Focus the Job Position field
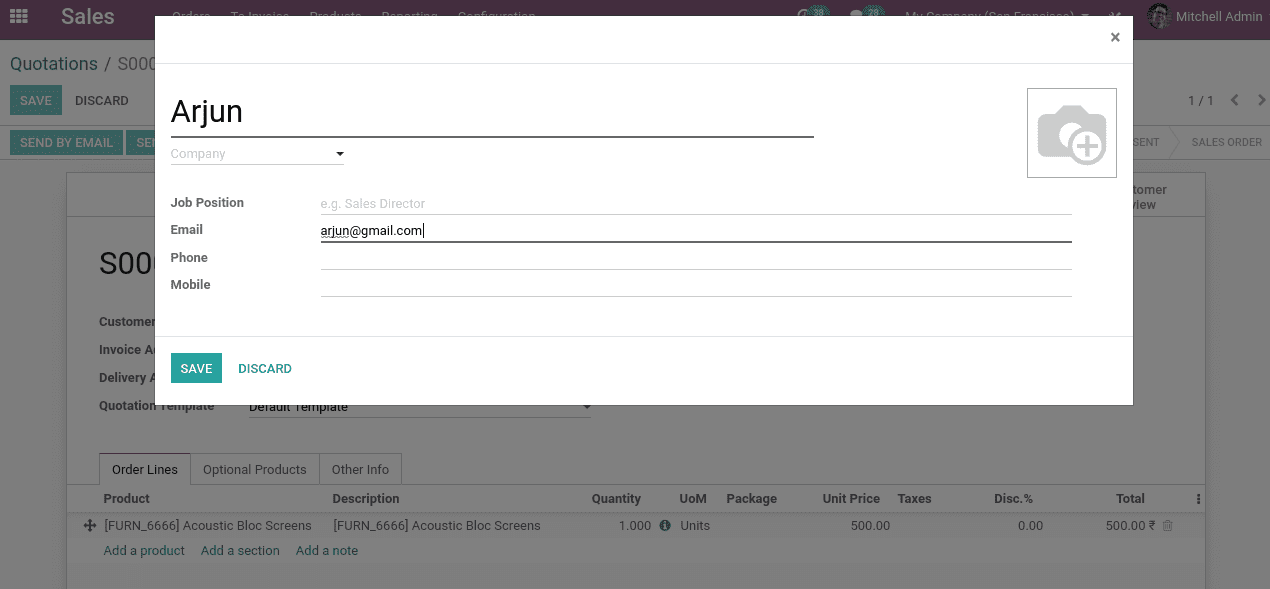This screenshot has height=589, width=1270. [x=696, y=203]
